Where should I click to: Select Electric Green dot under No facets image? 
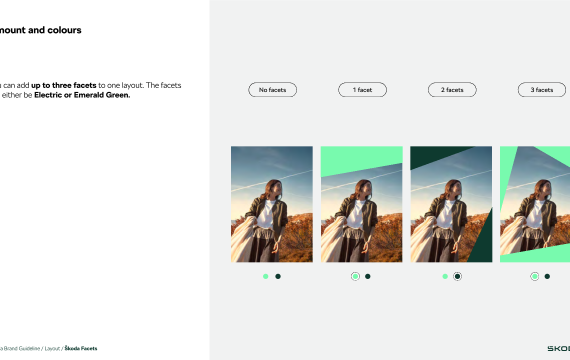pyautogui.click(x=266, y=276)
